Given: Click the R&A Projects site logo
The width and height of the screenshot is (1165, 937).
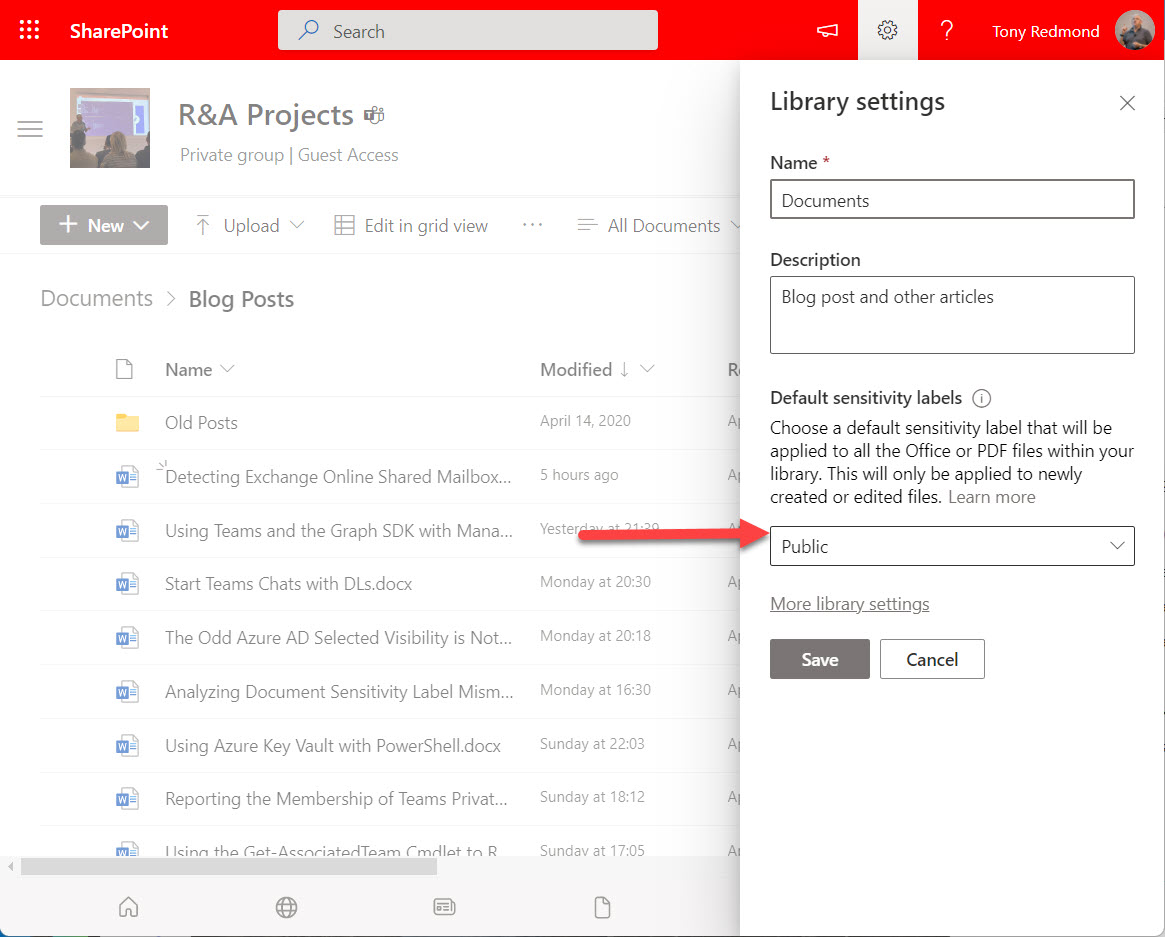Looking at the screenshot, I should [x=110, y=128].
